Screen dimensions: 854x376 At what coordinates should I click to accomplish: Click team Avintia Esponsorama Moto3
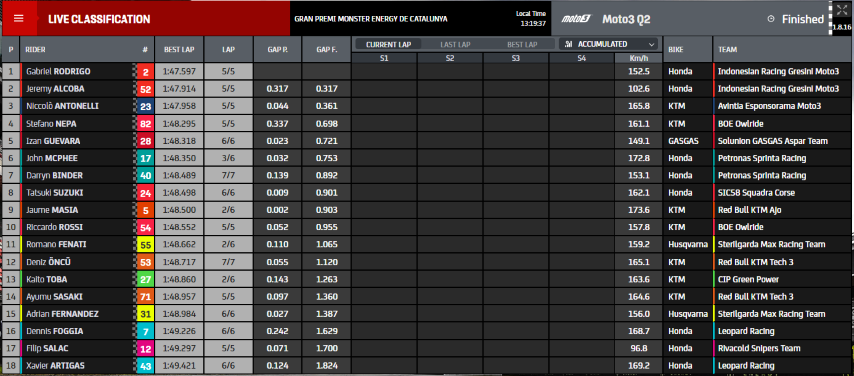coord(769,106)
